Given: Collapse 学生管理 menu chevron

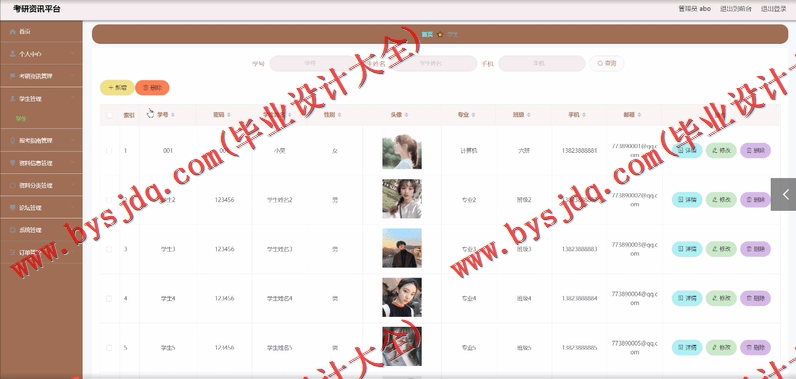Looking at the screenshot, I should coord(73,98).
